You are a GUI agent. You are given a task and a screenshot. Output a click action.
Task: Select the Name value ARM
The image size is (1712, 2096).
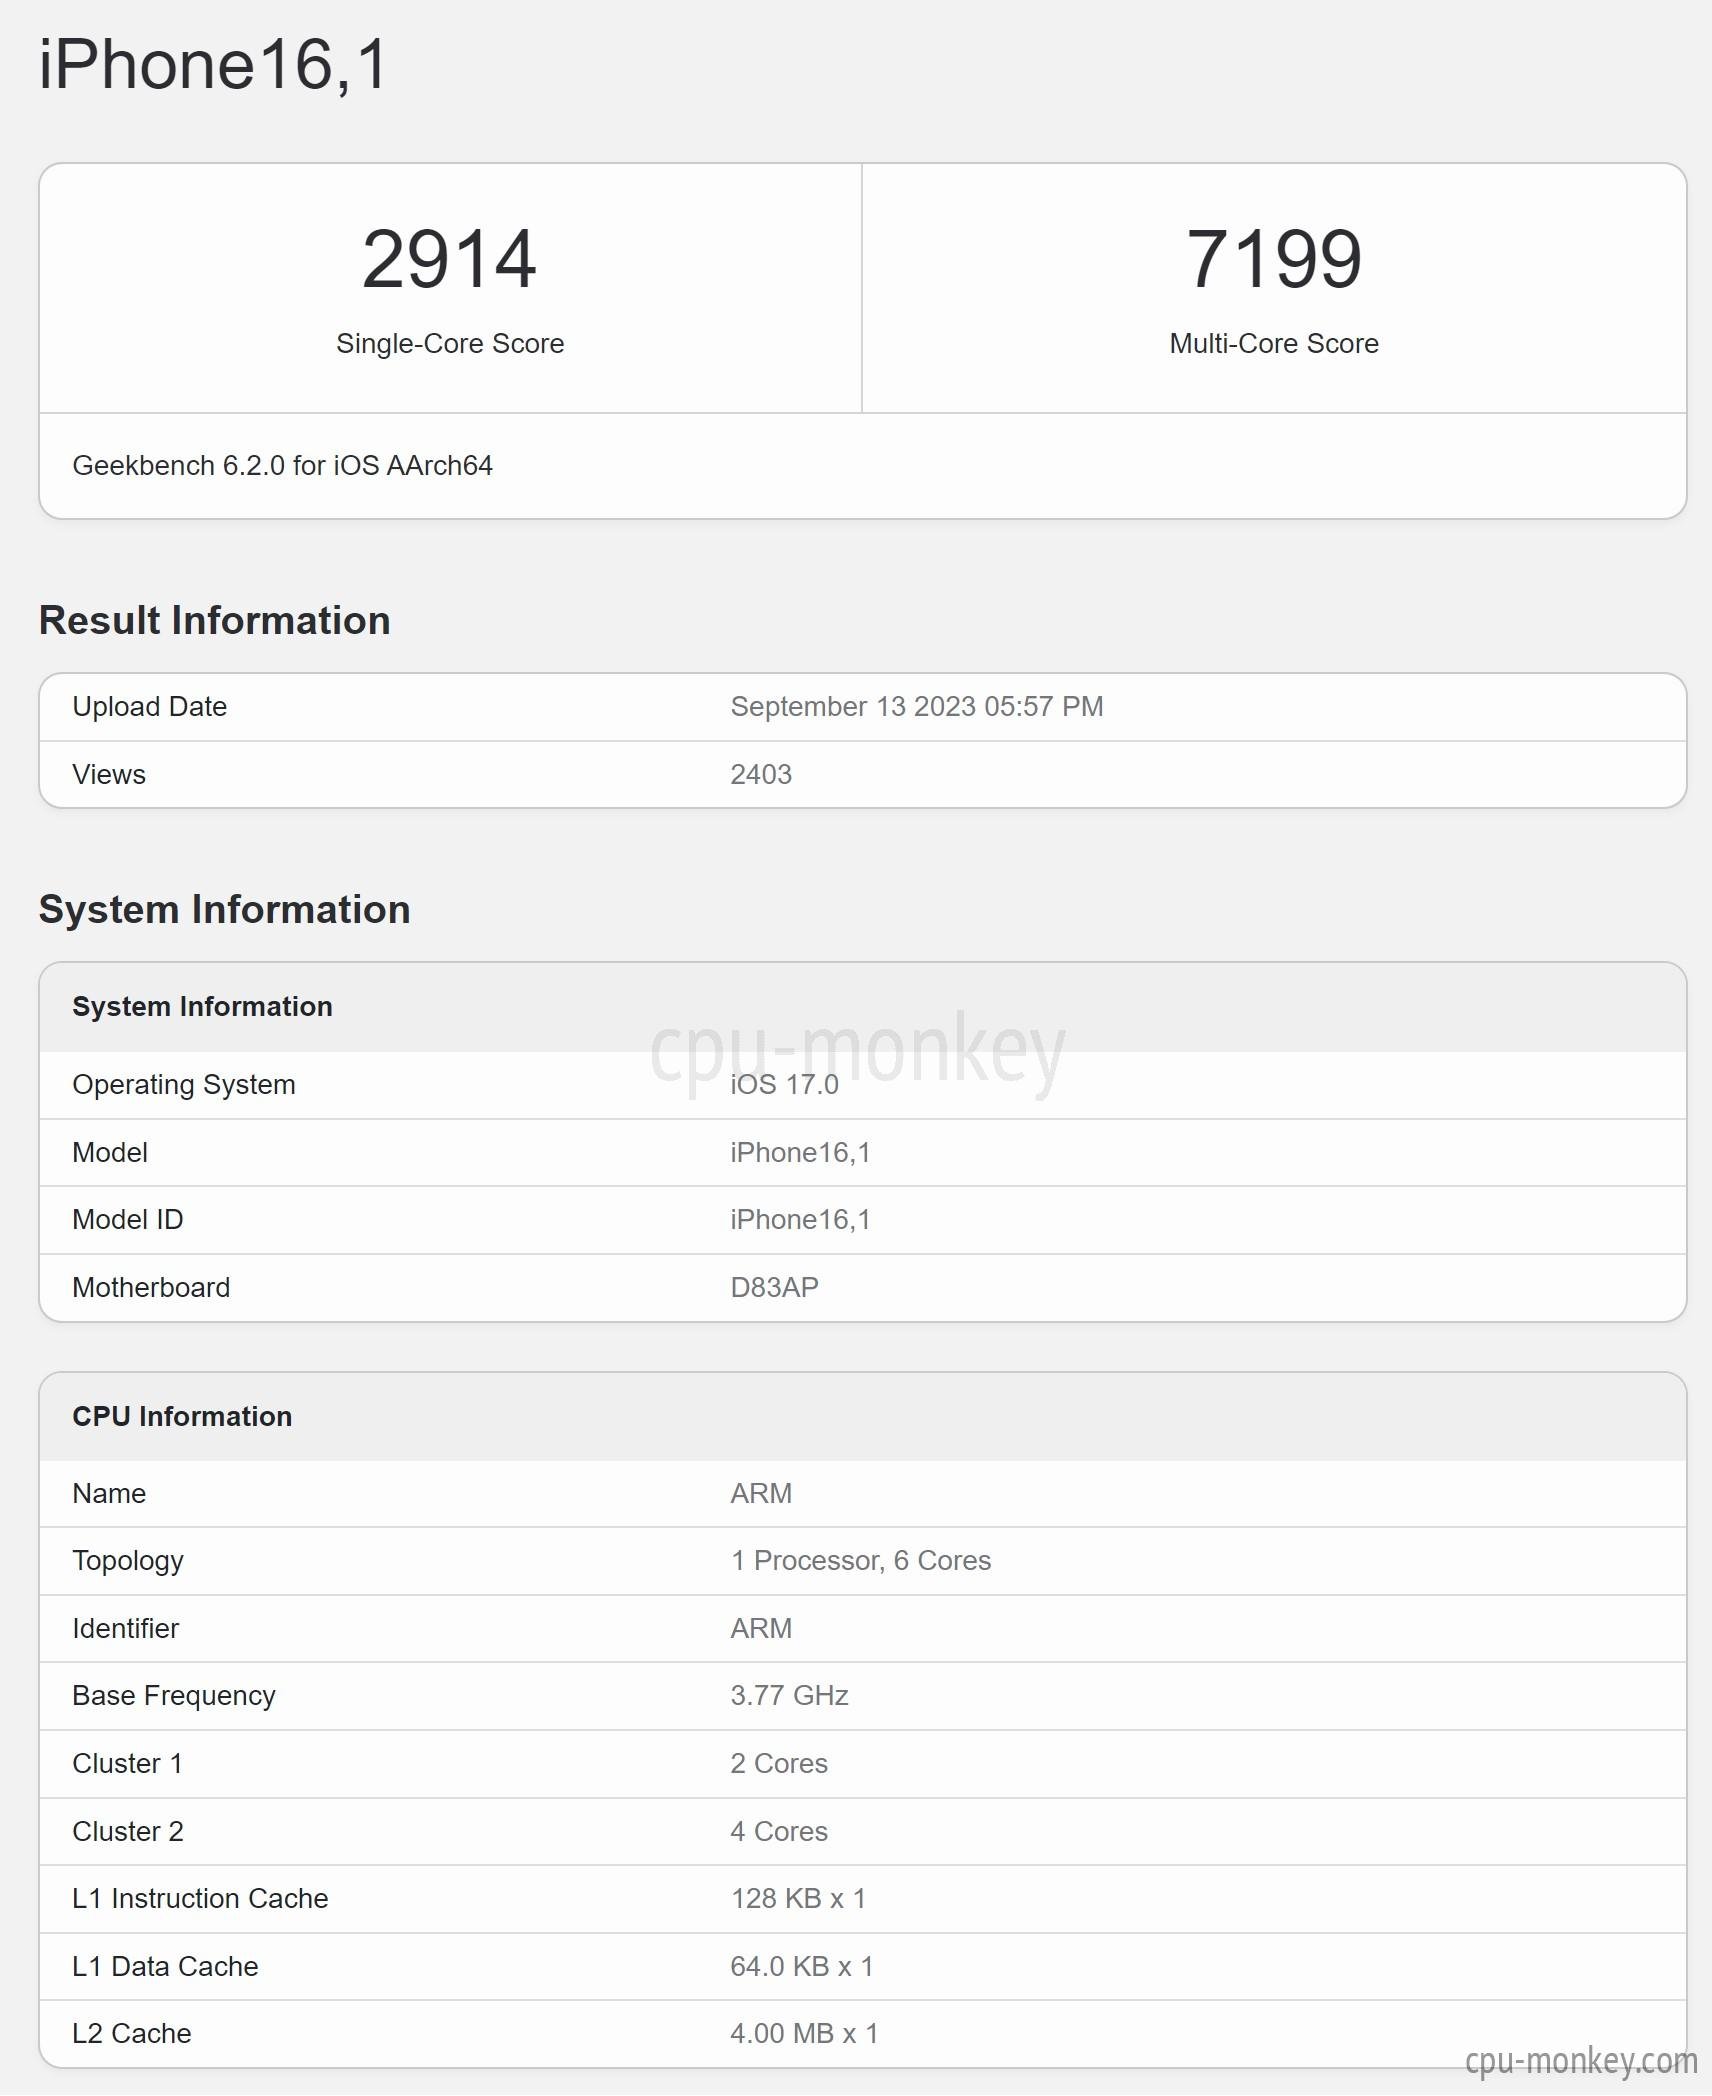(x=761, y=1493)
